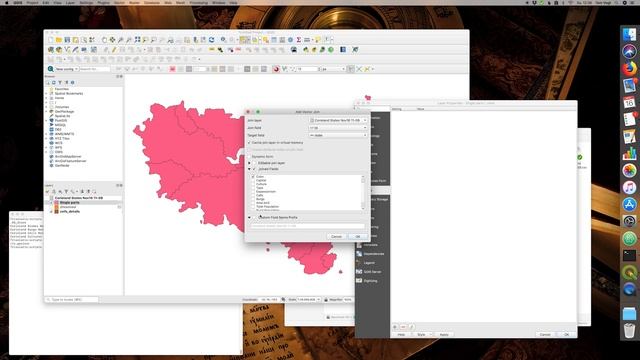The height and width of the screenshot is (360, 640).
Task: Open the Join layer dropdown
Action: [x=338, y=120]
